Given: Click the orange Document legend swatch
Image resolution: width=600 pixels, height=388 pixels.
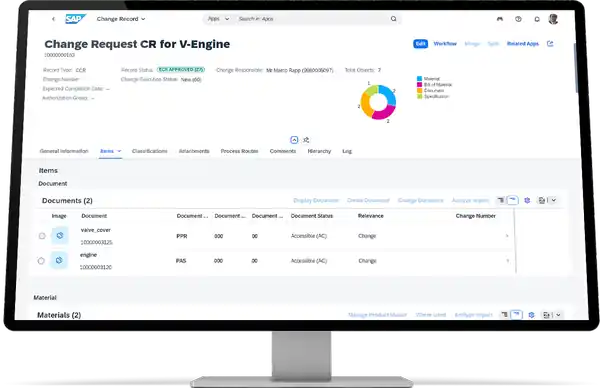Looking at the screenshot, I should (x=419, y=90).
